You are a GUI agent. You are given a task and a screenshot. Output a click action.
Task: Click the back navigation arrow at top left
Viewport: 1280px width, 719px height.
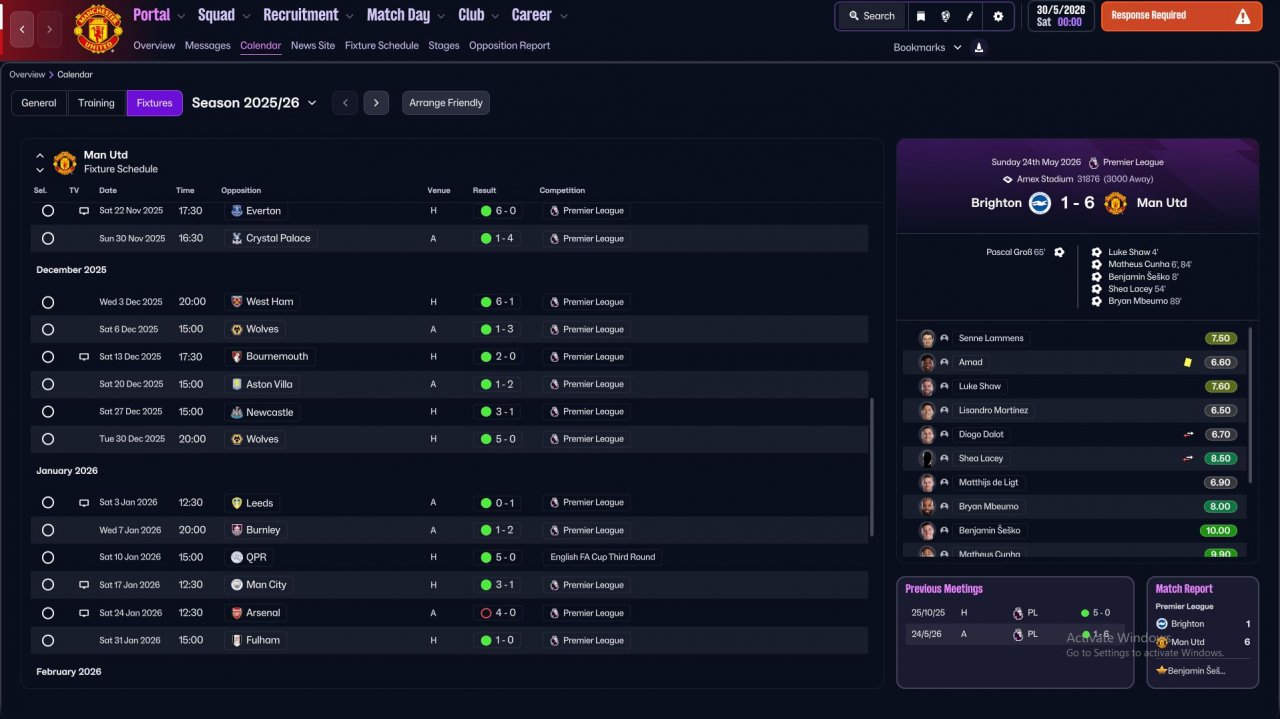22,29
